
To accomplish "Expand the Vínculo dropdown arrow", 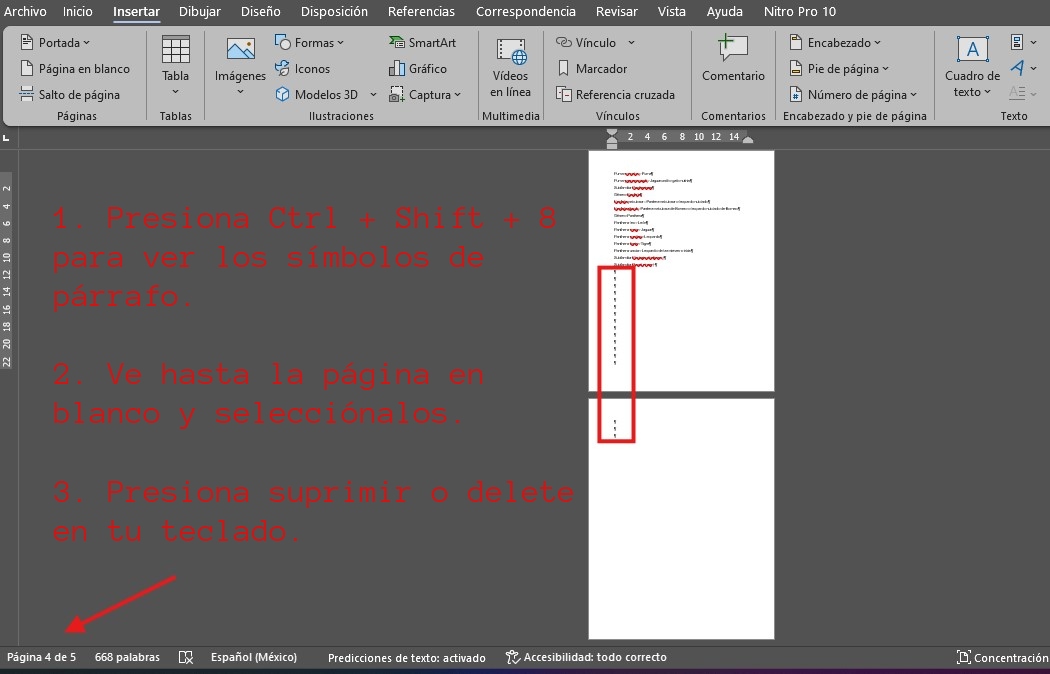I will click(x=631, y=43).
